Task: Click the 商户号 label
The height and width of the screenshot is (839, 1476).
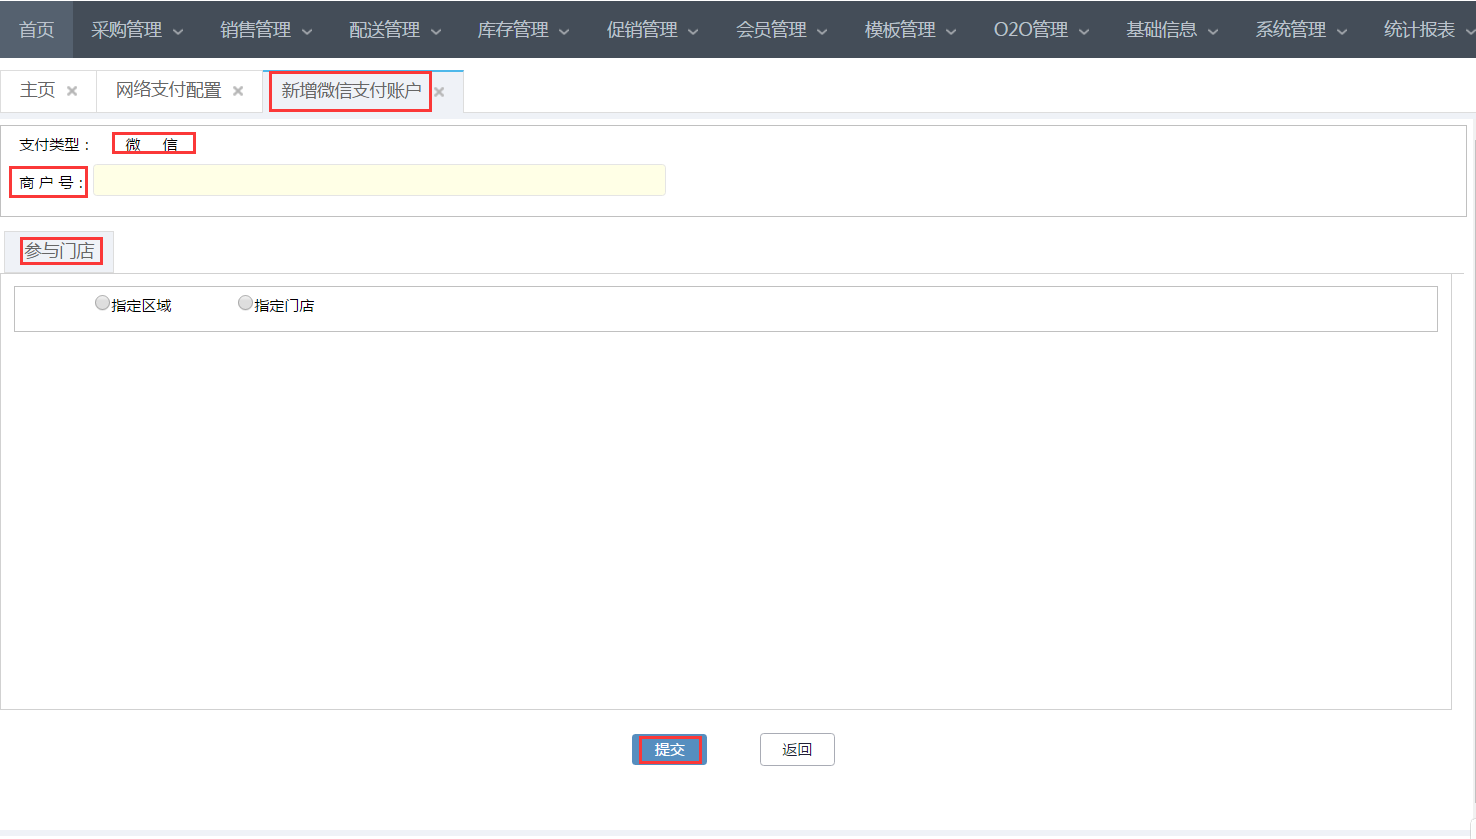Action: (50, 183)
